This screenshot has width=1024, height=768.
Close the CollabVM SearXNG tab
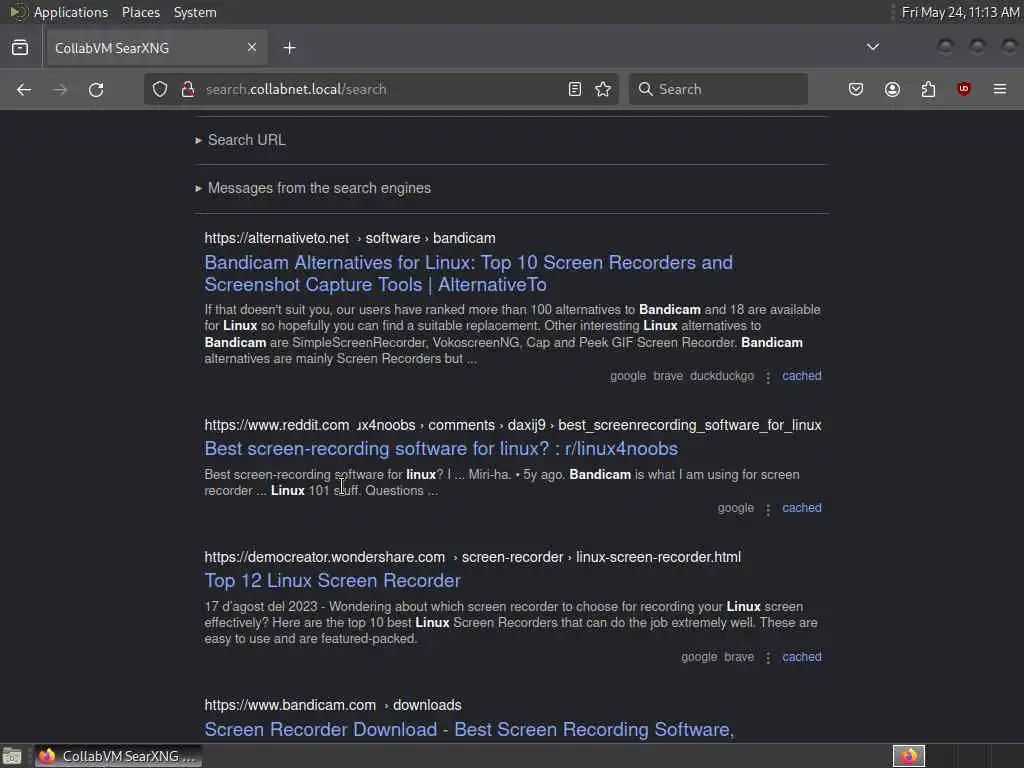tap(251, 47)
